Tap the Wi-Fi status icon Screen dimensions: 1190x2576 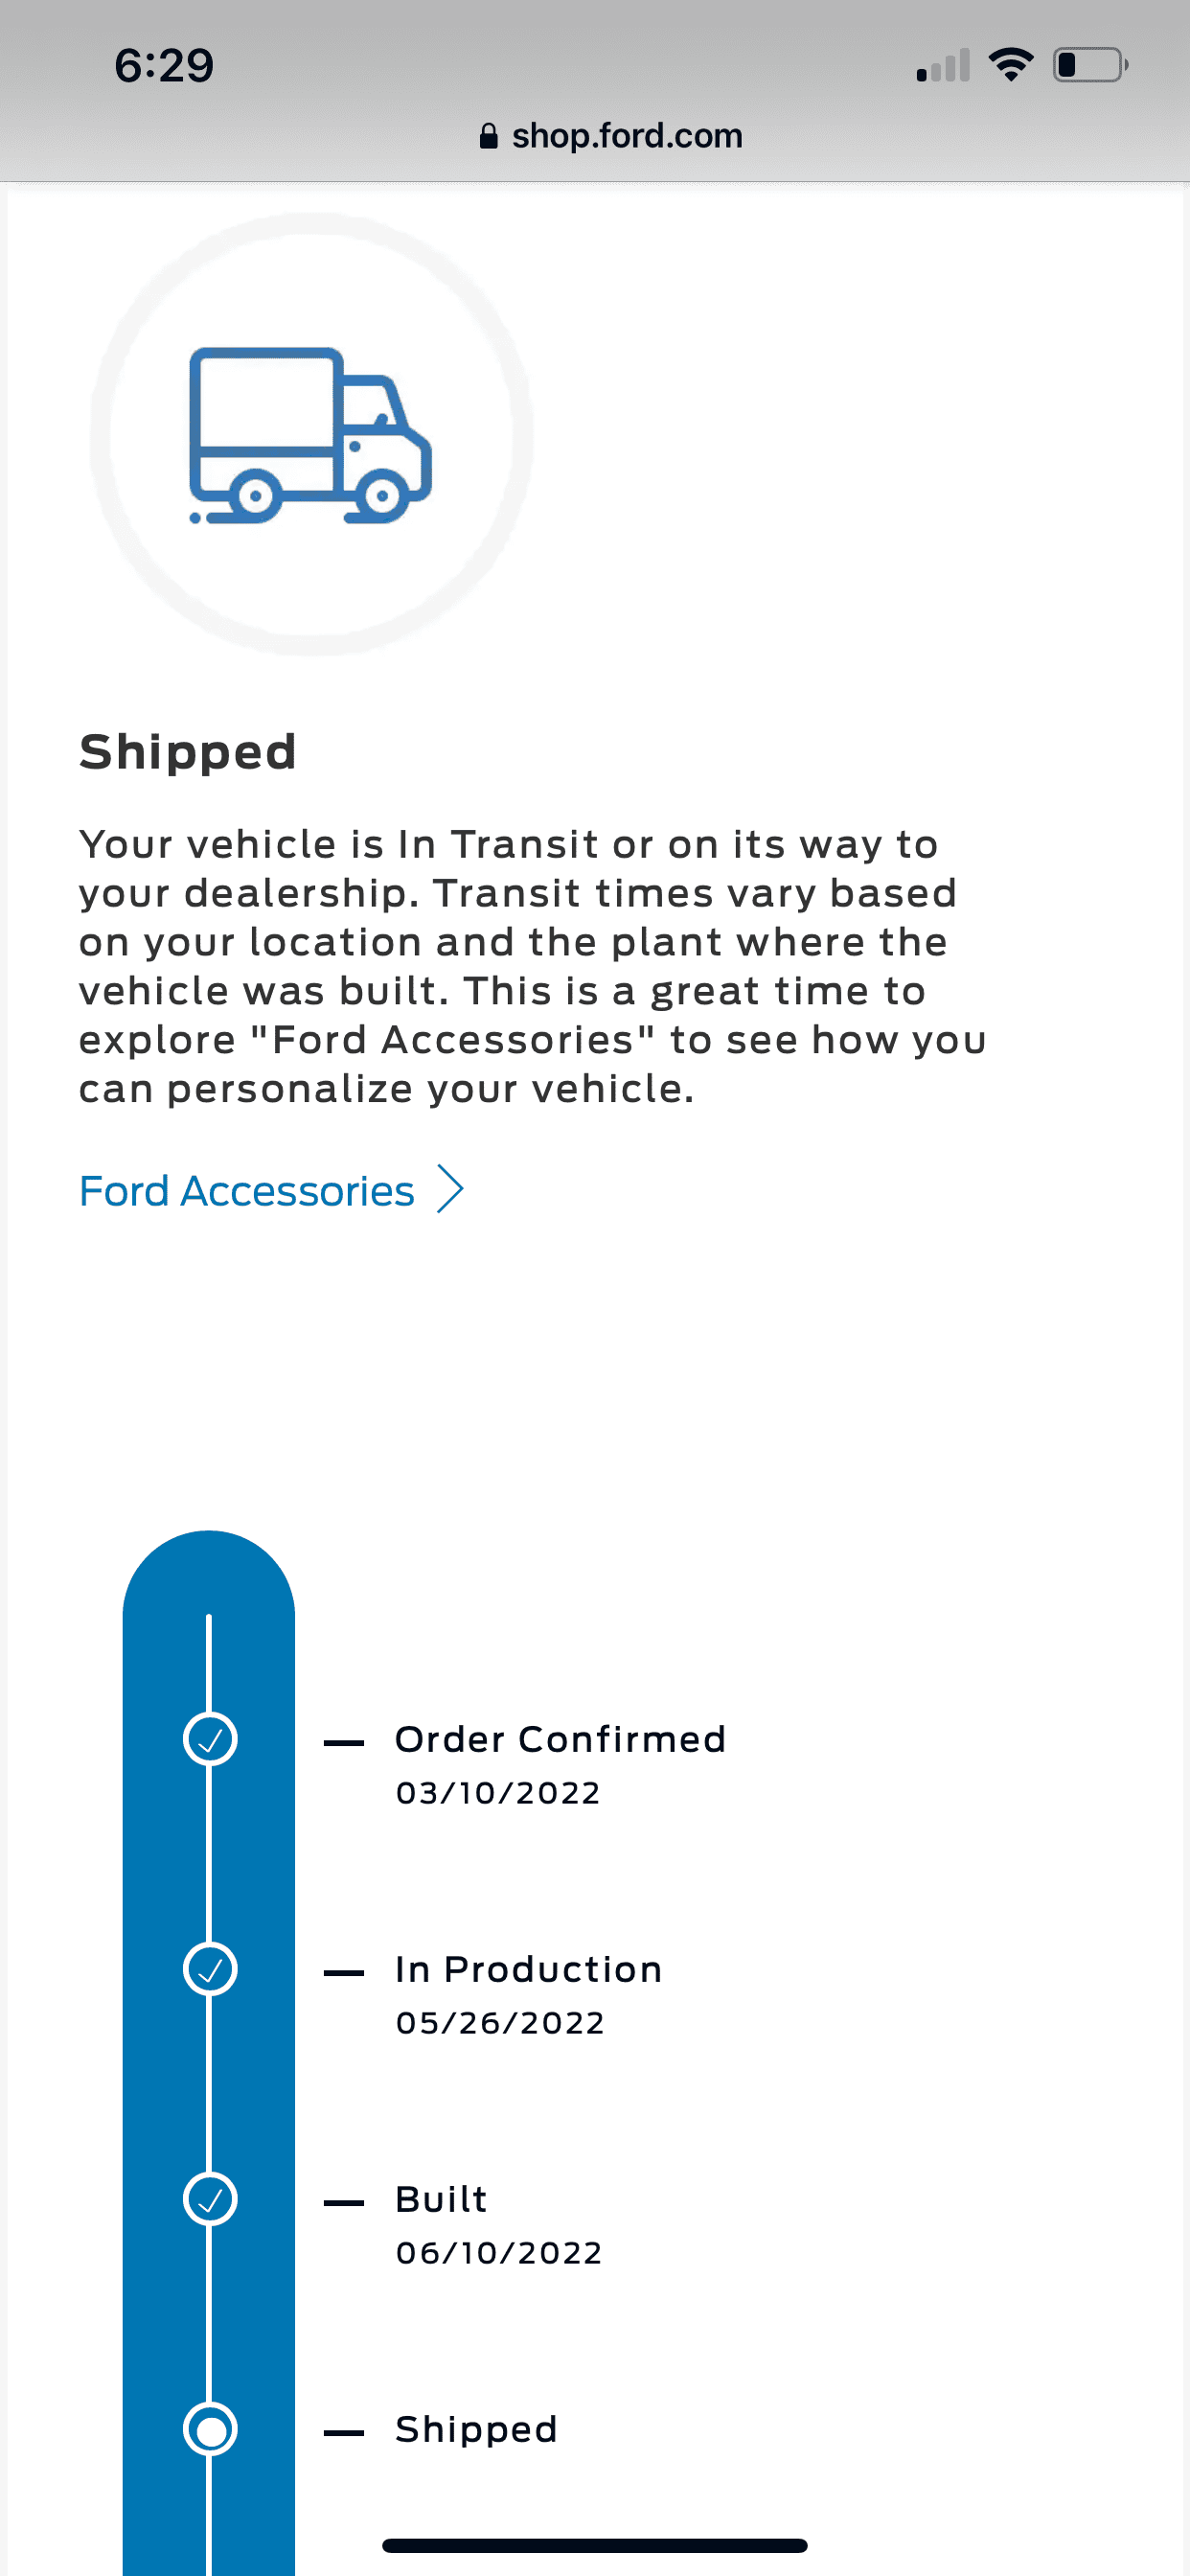point(1010,65)
